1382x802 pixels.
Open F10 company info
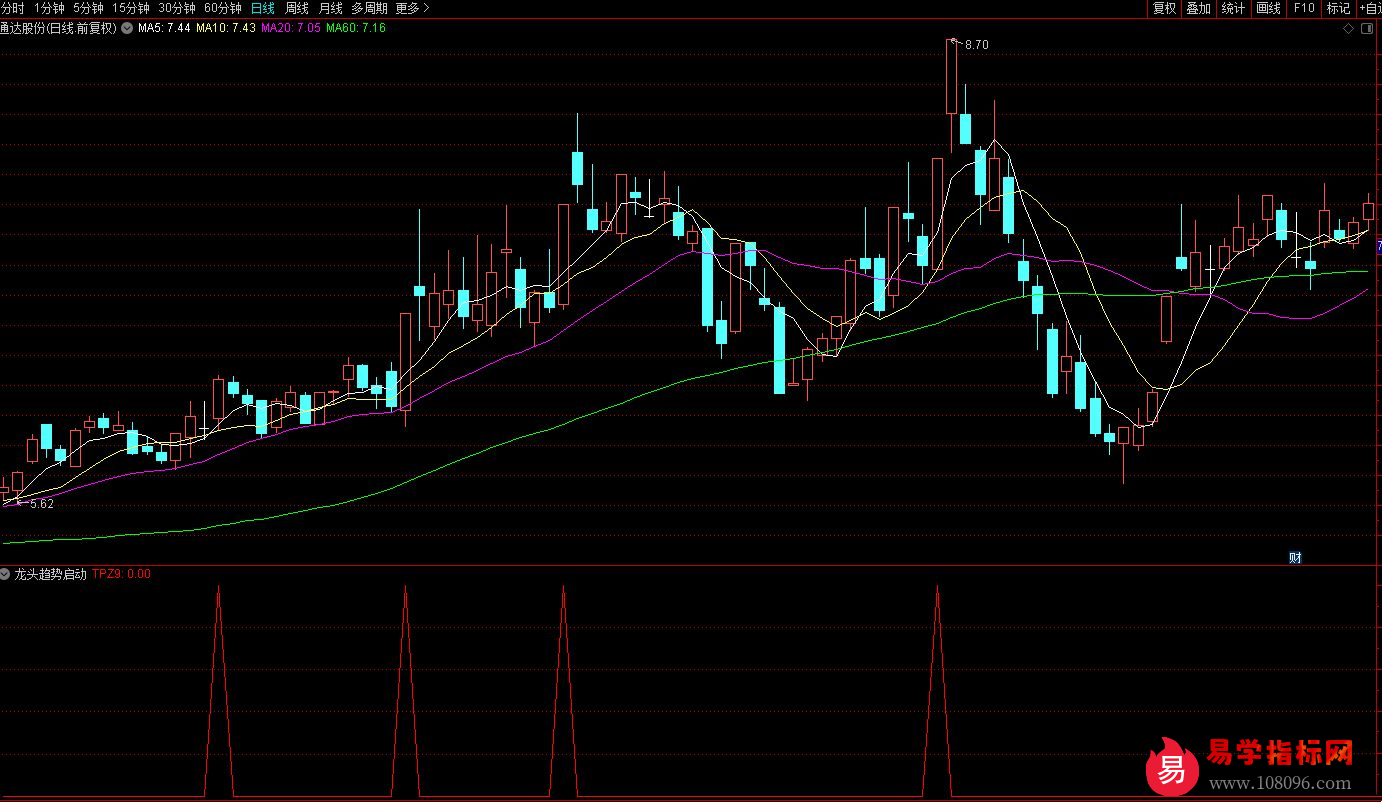[x=1303, y=8]
